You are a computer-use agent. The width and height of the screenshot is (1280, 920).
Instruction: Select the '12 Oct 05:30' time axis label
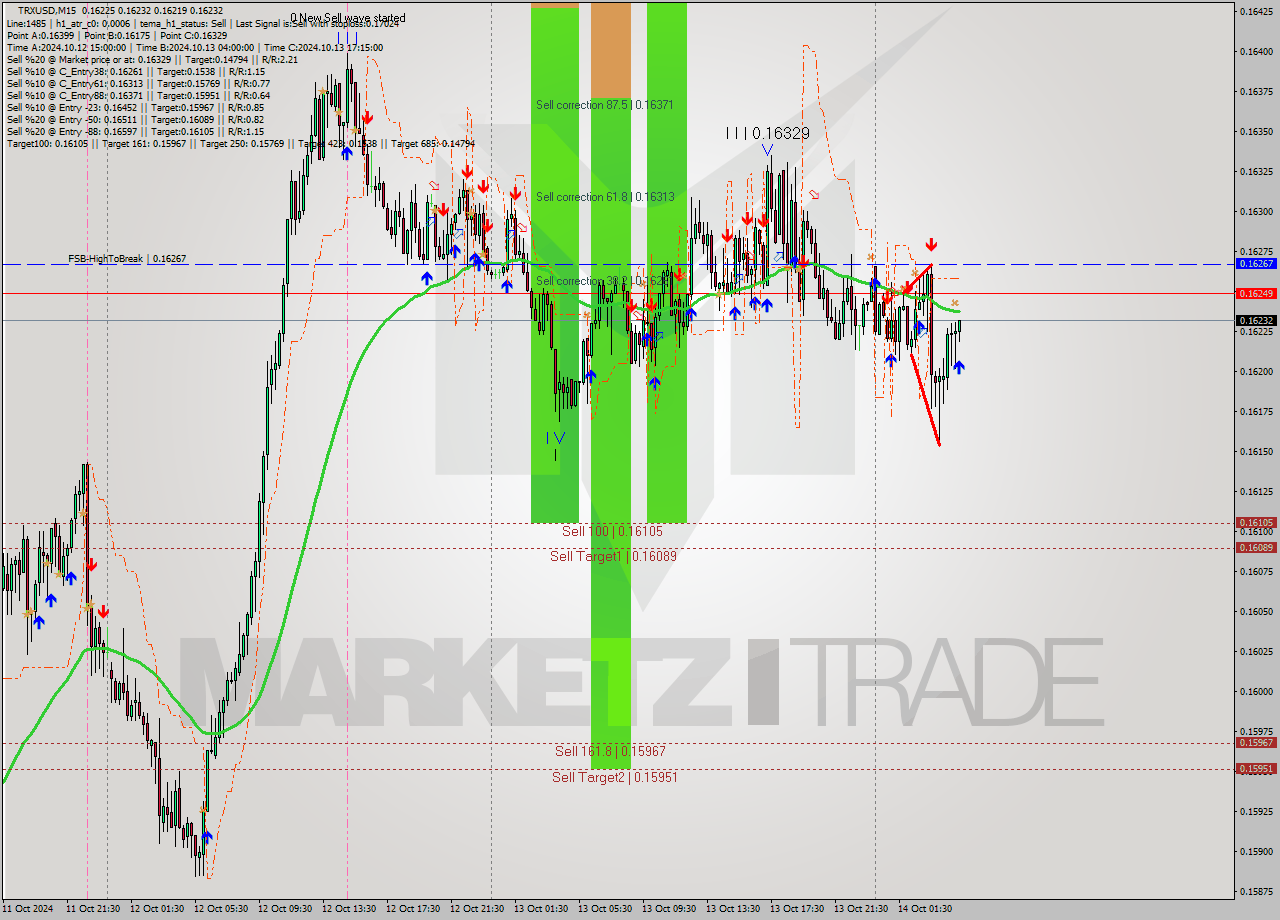pyautogui.click(x=221, y=909)
